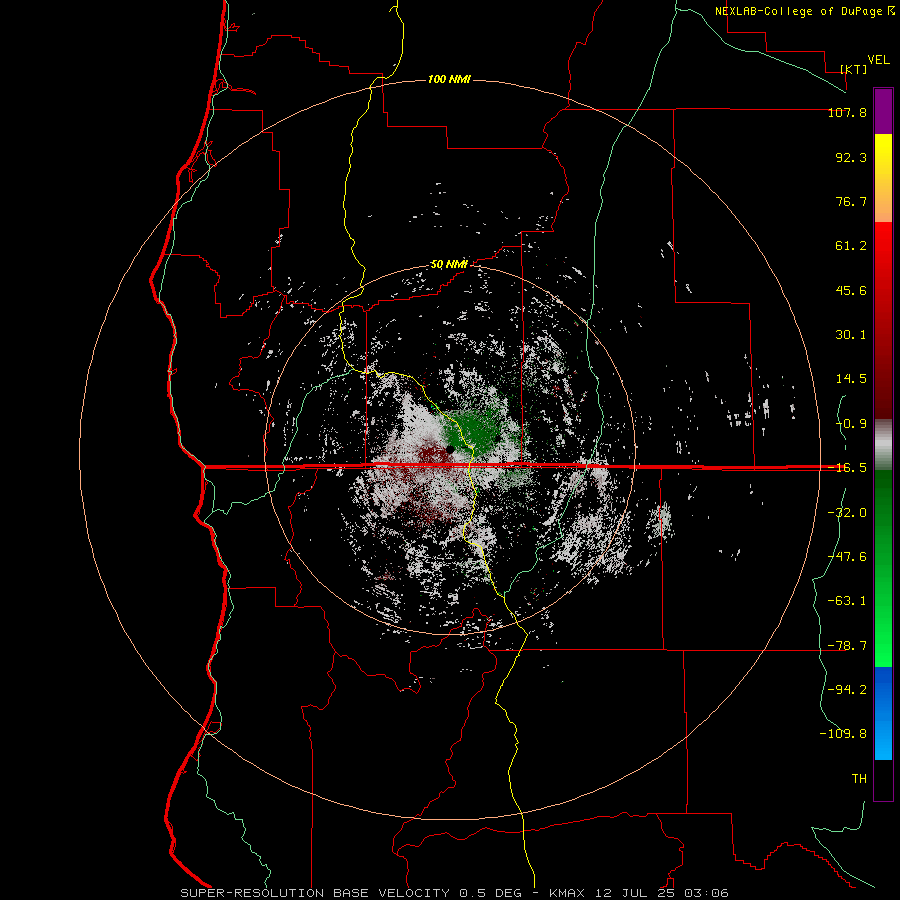
Task: Pick the black TH segment of color bar
Action: [x=883, y=780]
